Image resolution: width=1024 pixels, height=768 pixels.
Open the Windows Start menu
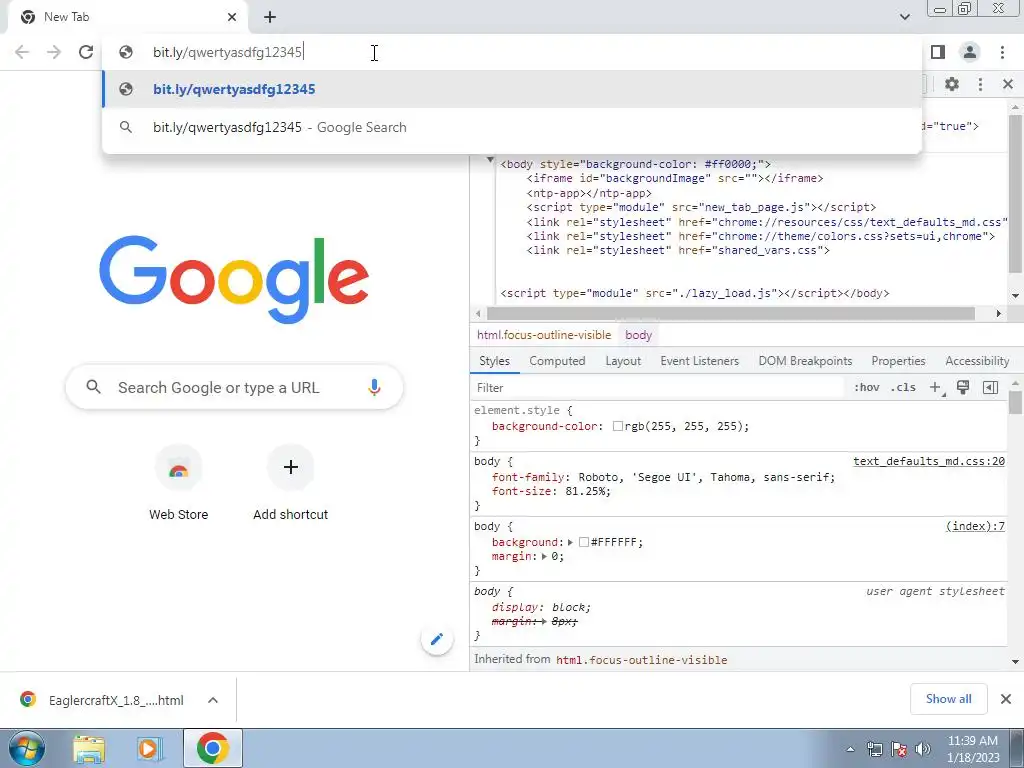click(26, 748)
